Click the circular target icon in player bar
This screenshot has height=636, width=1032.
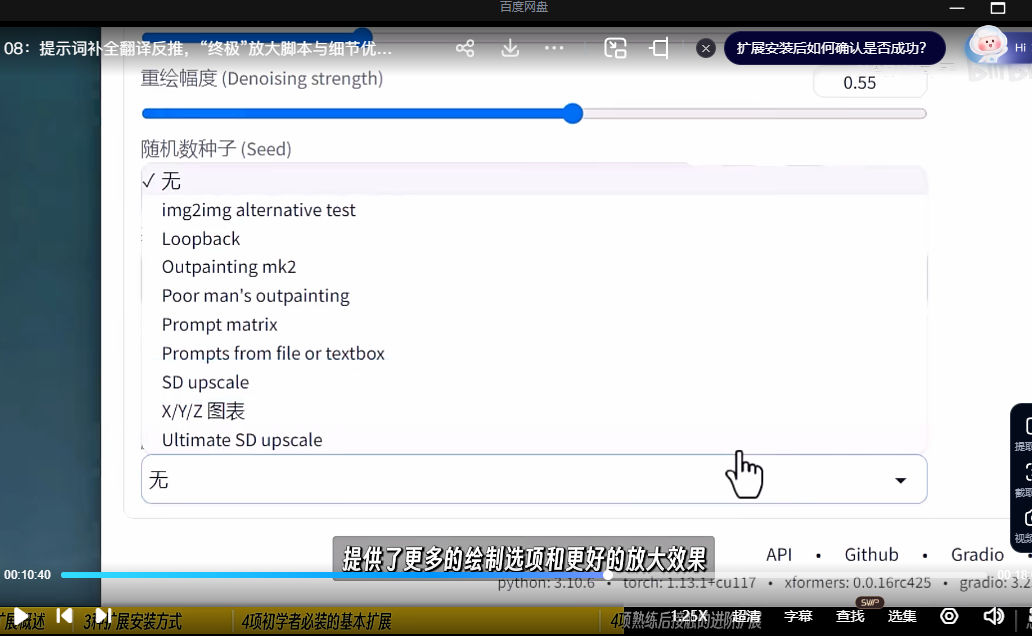click(x=949, y=616)
